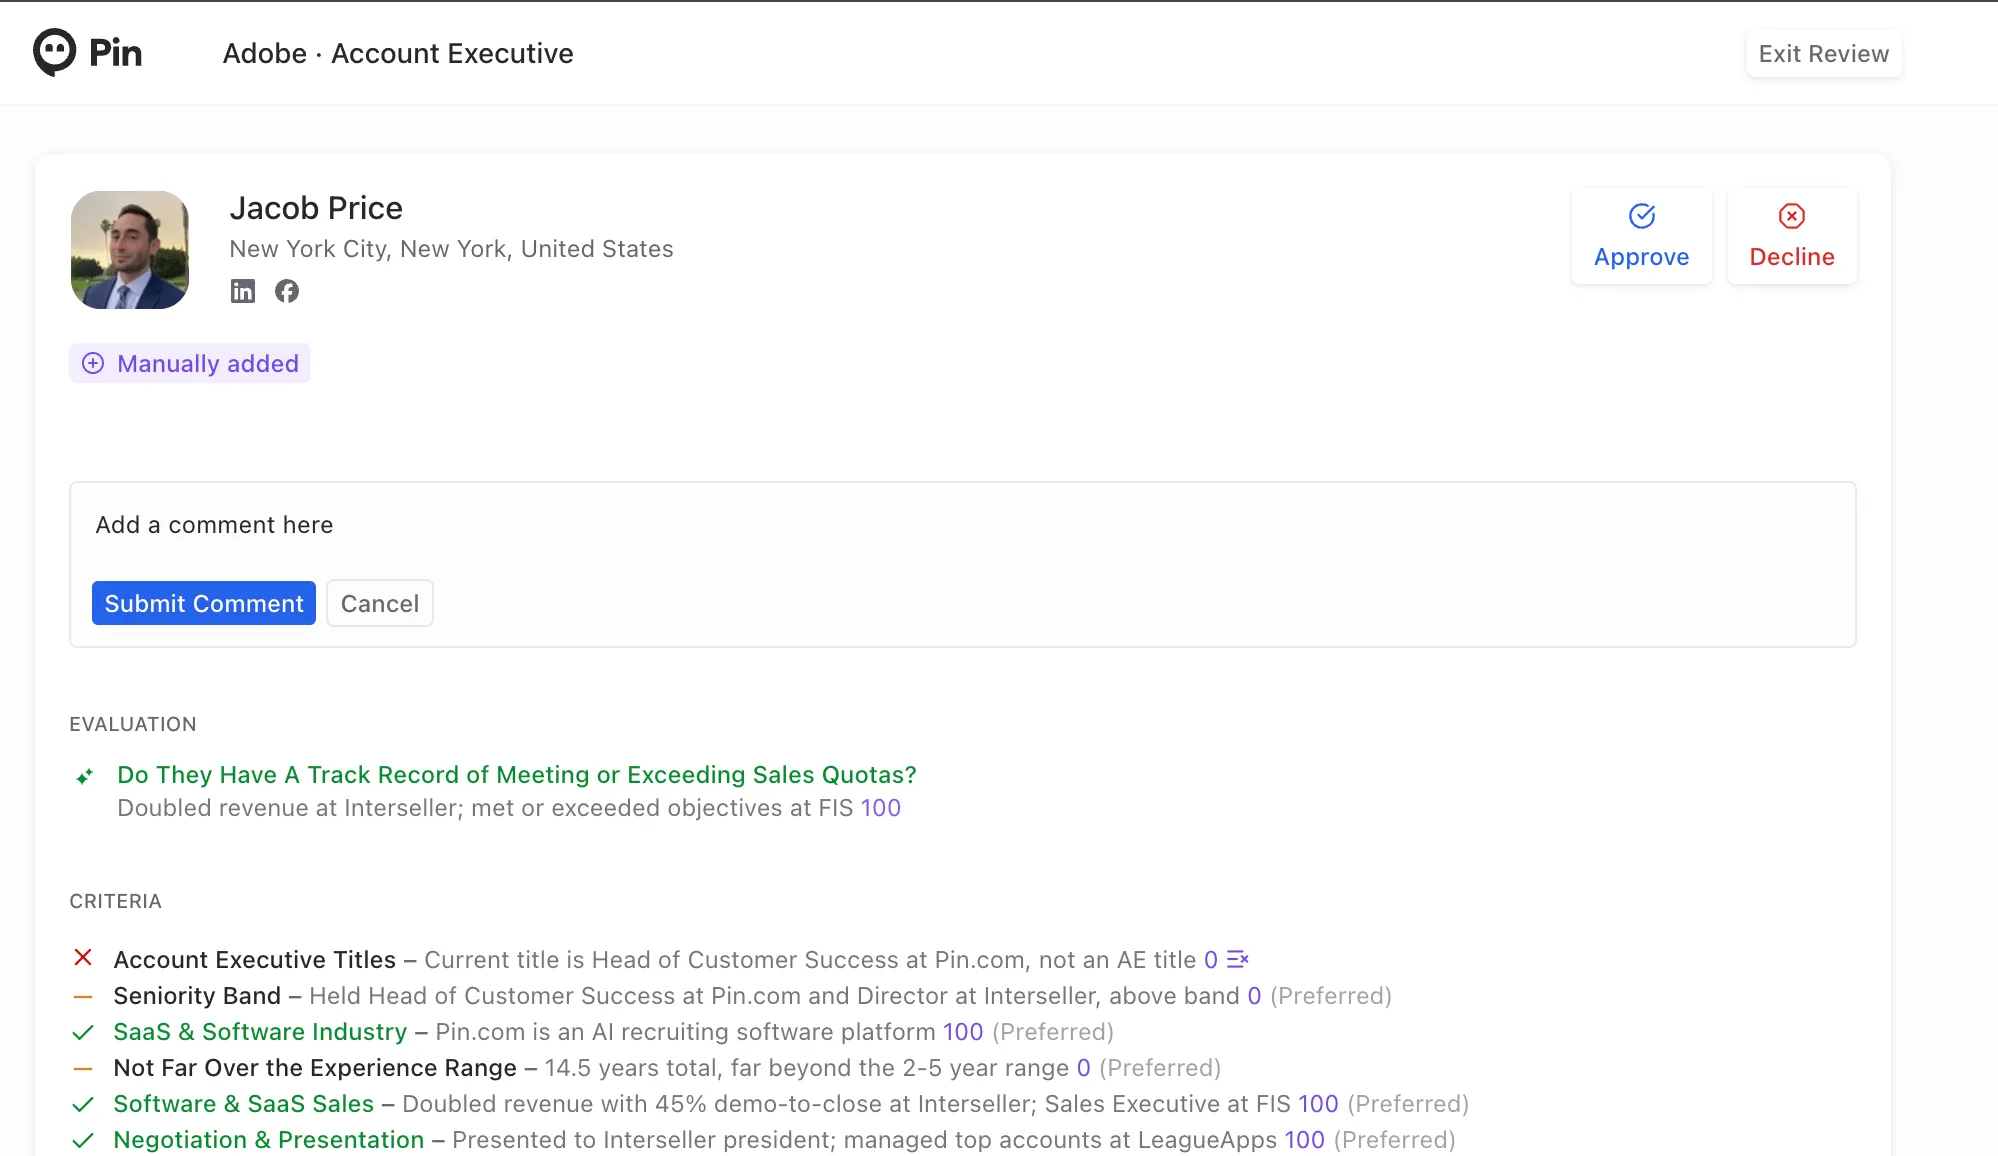The height and width of the screenshot is (1156, 1998).
Task: Click the green check for Software & SaaS Sales
Action: [x=83, y=1104]
